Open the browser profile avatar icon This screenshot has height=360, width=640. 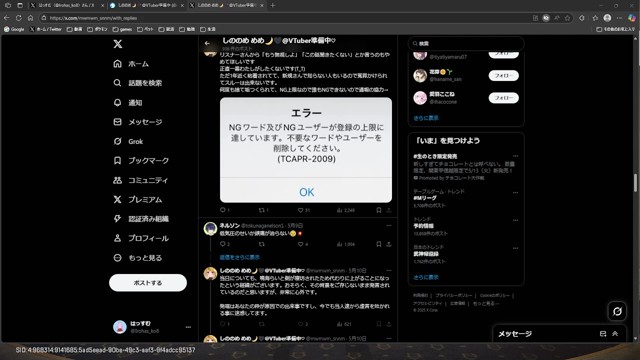click(607, 18)
